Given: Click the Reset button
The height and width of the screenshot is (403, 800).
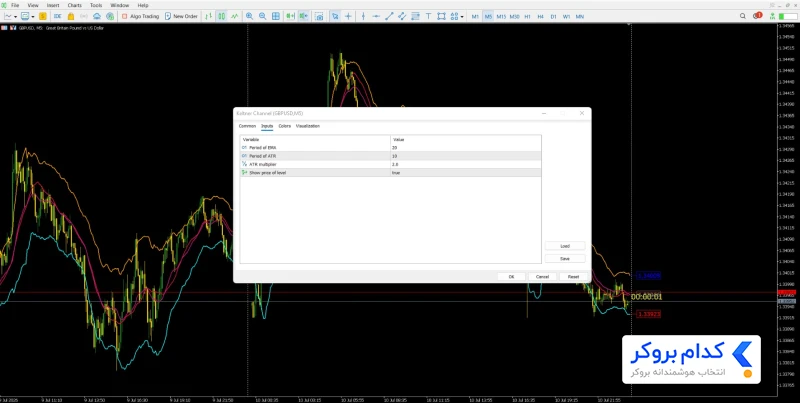Looking at the screenshot, I should point(573,276).
